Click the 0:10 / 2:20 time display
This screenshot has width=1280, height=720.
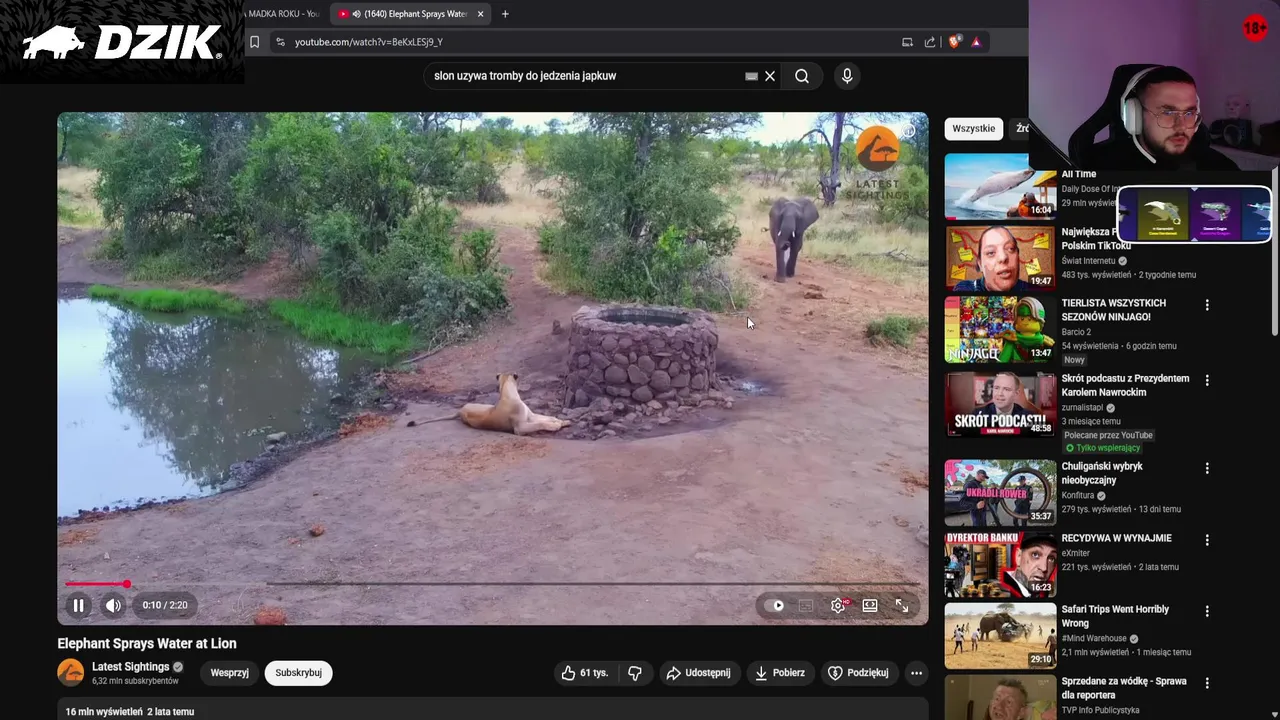click(x=165, y=605)
